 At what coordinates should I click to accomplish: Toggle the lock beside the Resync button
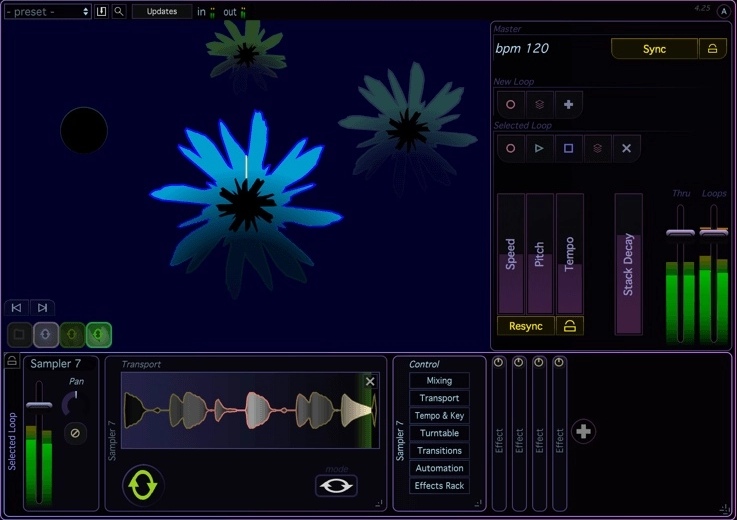tap(570, 326)
